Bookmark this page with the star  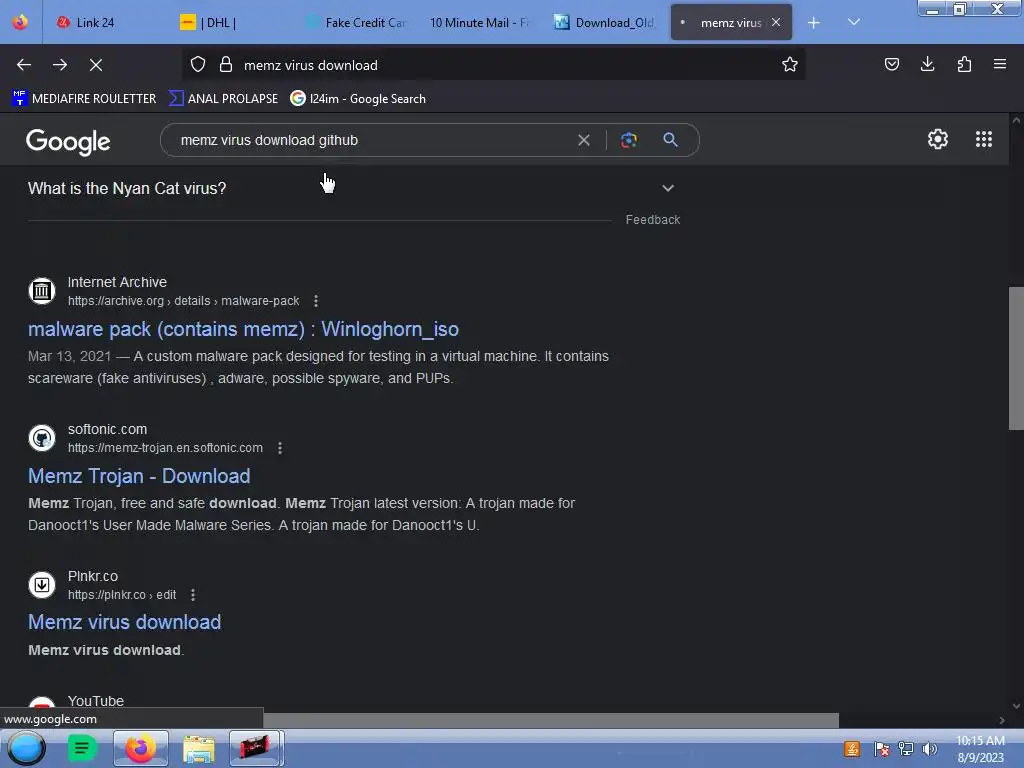(790, 65)
